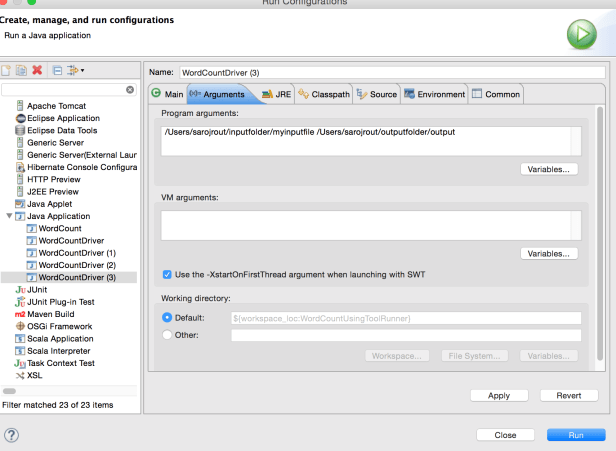
Task: Delete selected configuration with red X icon
Action: click(x=37, y=70)
